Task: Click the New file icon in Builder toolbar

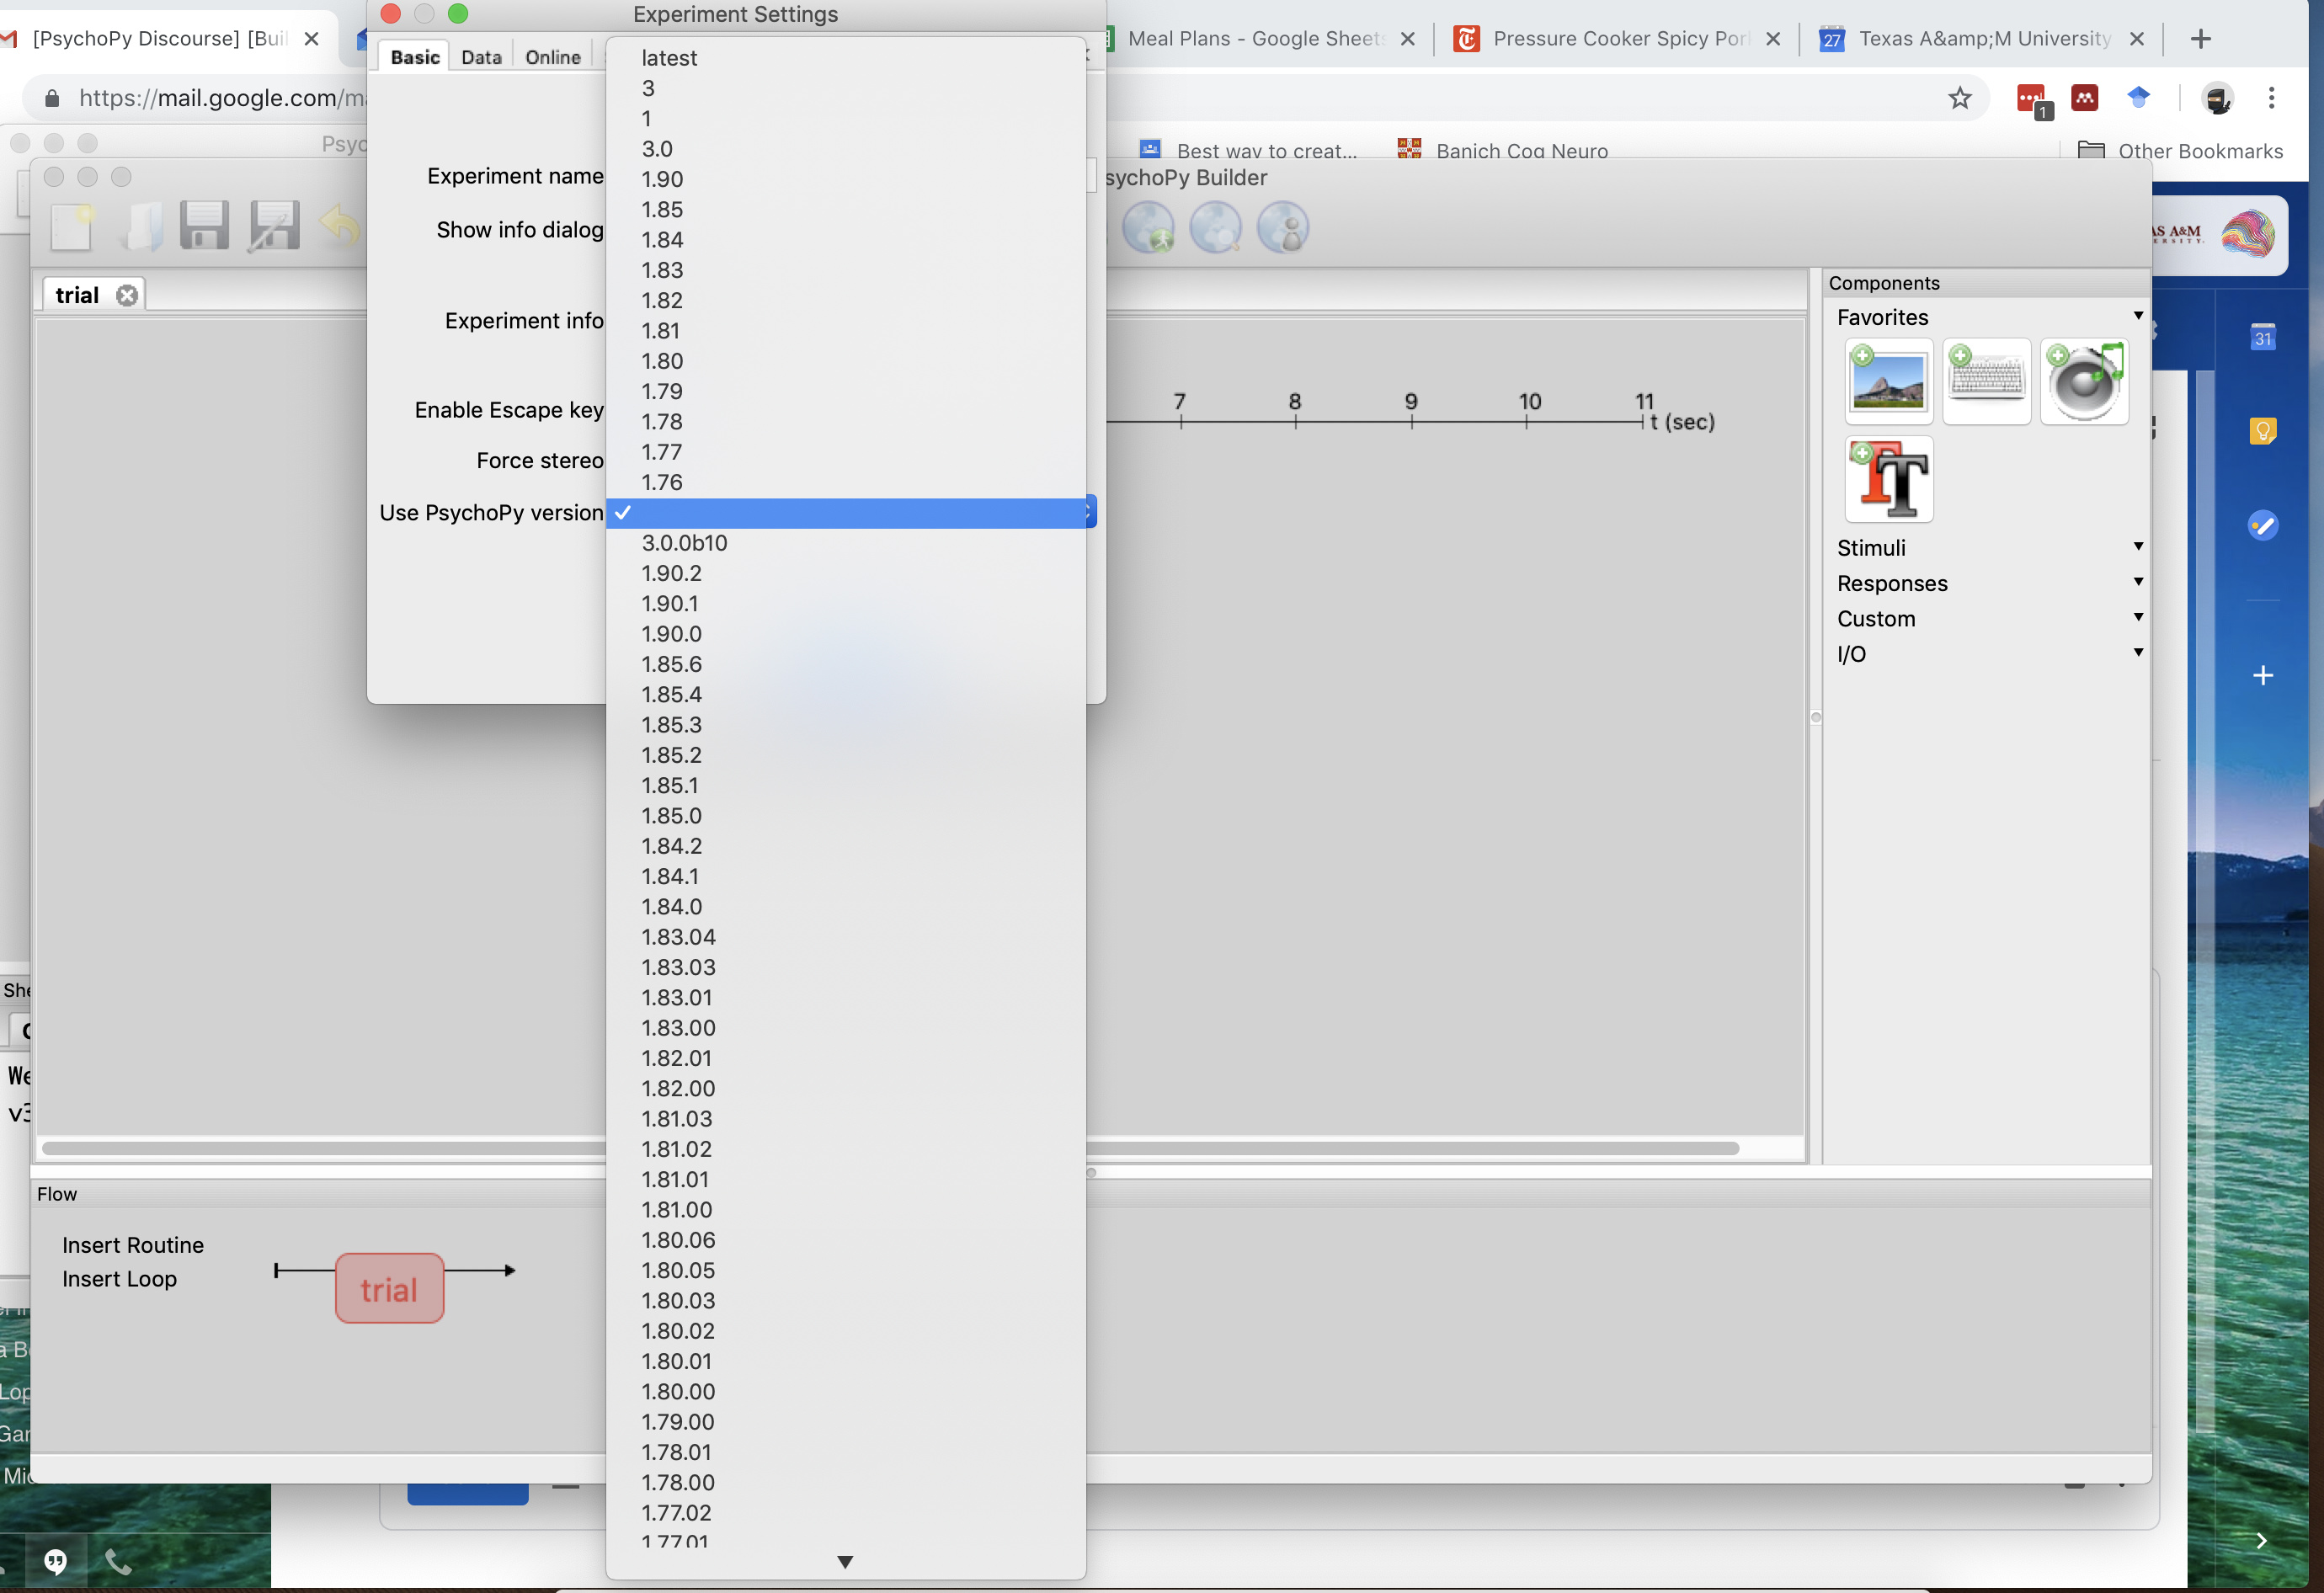Action: 72,226
